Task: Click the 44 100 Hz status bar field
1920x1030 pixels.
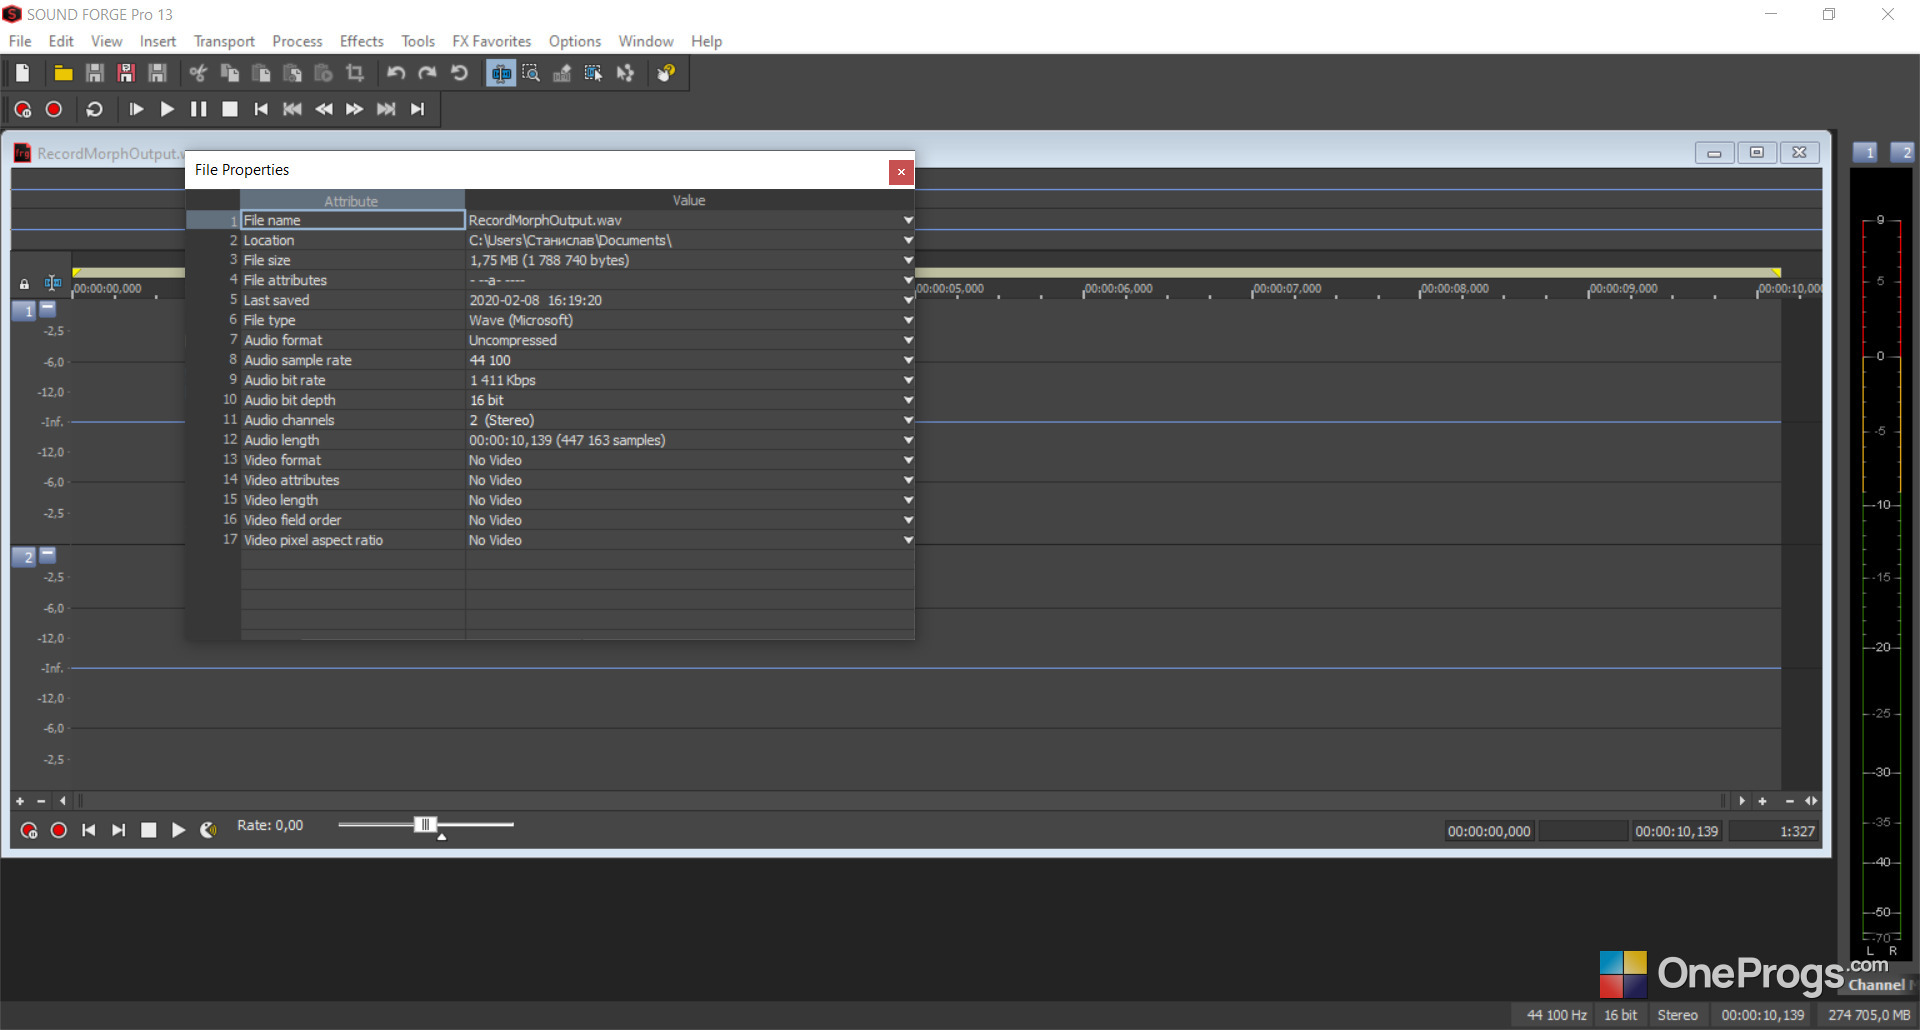Action: pos(1557,1015)
